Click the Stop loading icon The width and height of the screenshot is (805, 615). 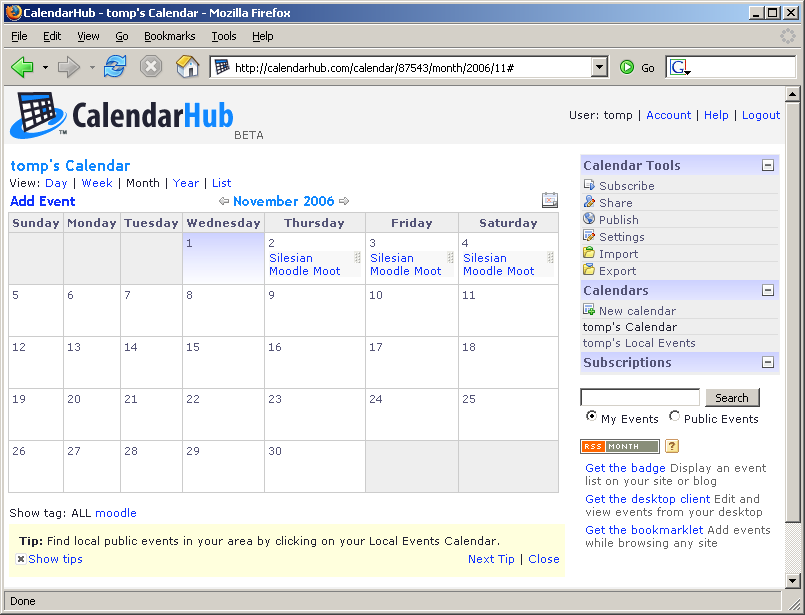click(151, 67)
